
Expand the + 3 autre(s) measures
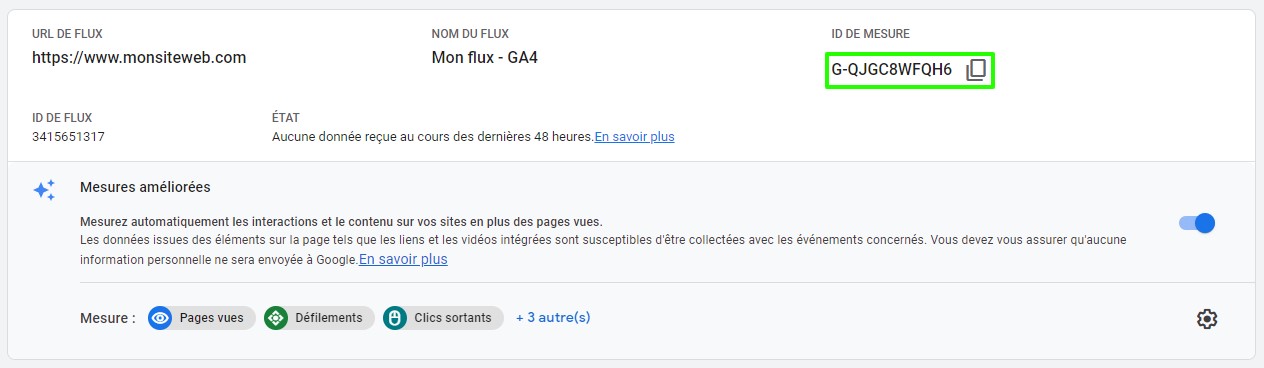pyautogui.click(x=553, y=318)
